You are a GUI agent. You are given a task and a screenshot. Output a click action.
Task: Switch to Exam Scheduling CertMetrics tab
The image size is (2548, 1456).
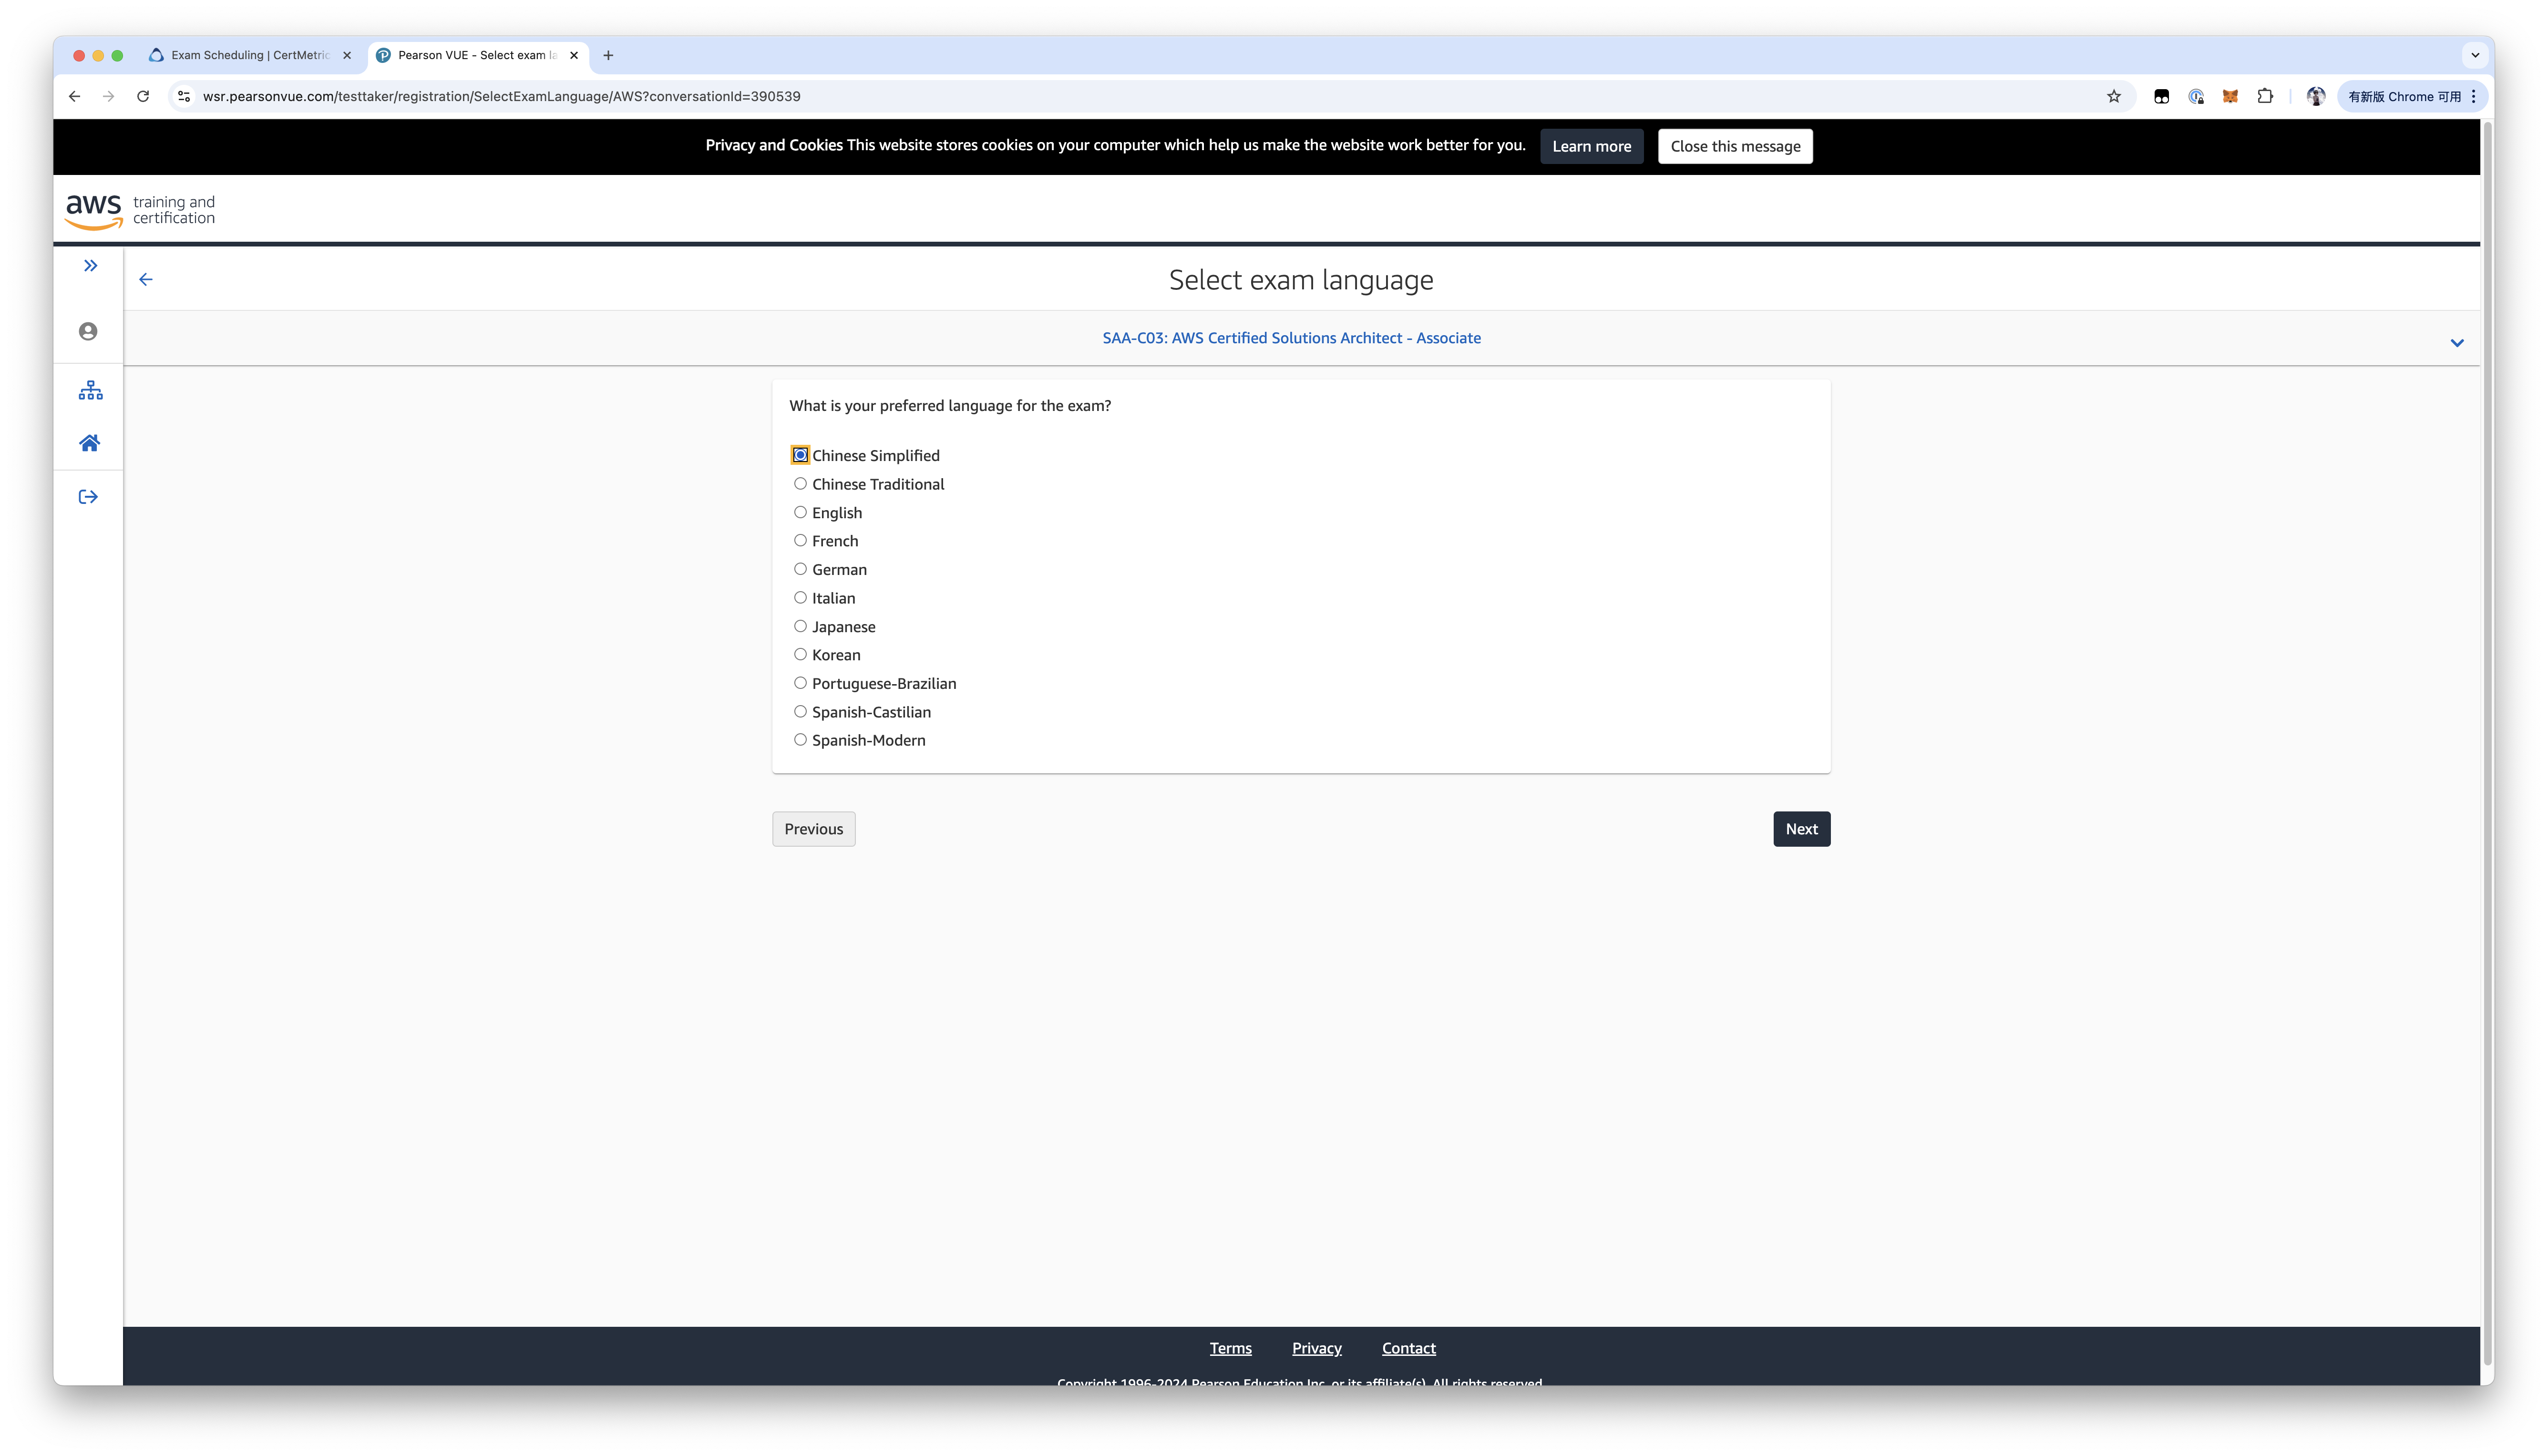click(250, 56)
